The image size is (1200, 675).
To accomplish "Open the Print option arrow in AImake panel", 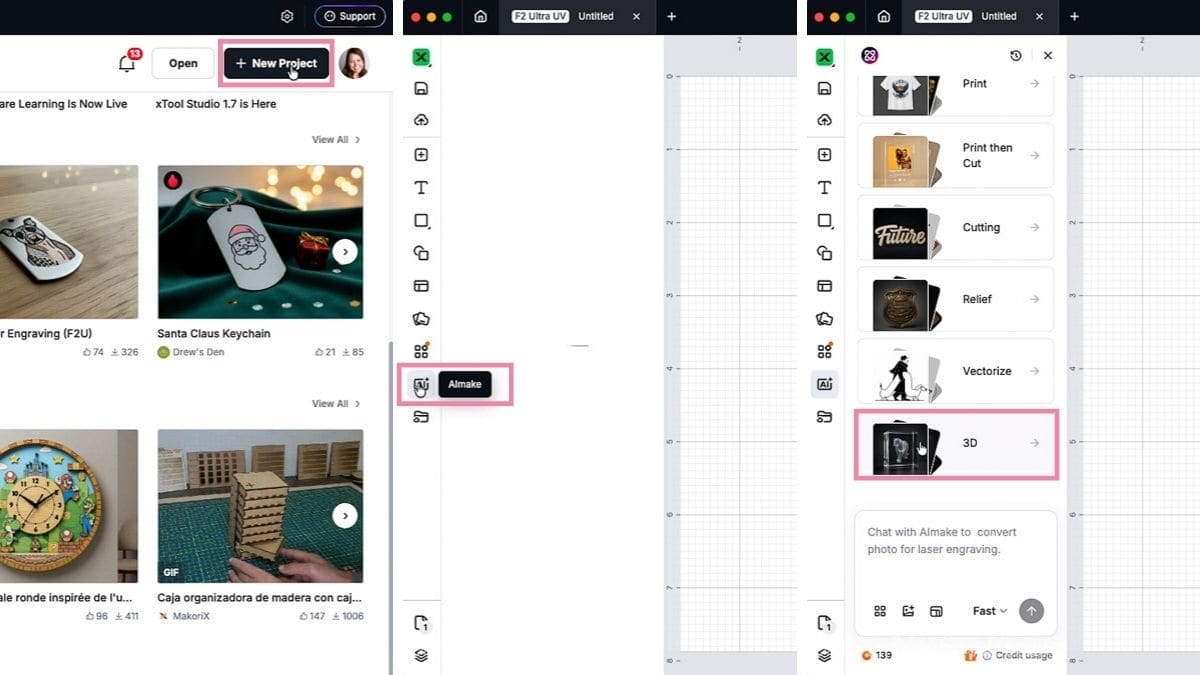I will pyautogui.click(x=1035, y=84).
